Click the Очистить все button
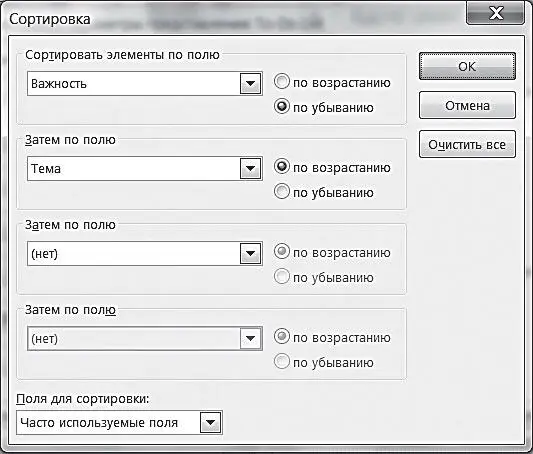 (x=467, y=144)
